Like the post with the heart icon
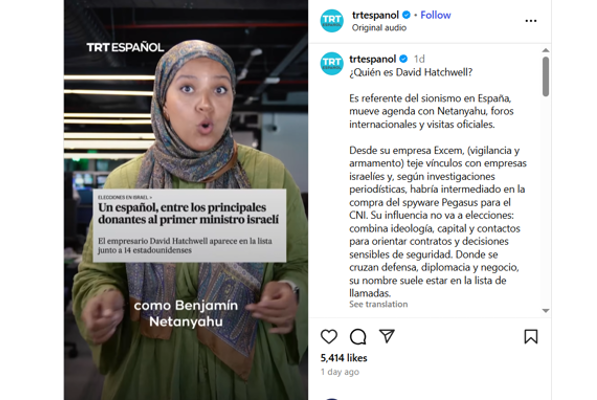The height and width of the screenshot is (400, 597). [x=329, y=336]
